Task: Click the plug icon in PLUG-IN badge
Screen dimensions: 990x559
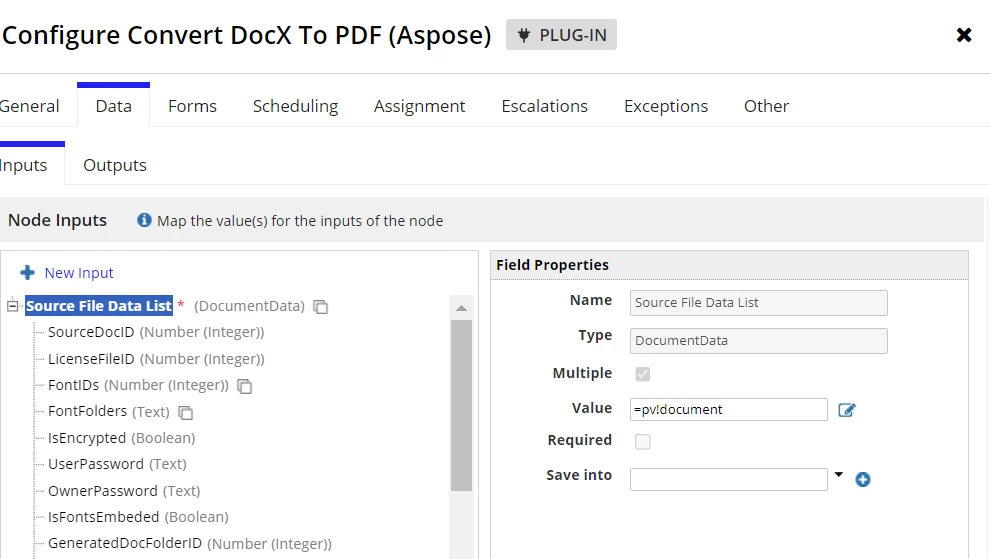Action: pos(523,35)
